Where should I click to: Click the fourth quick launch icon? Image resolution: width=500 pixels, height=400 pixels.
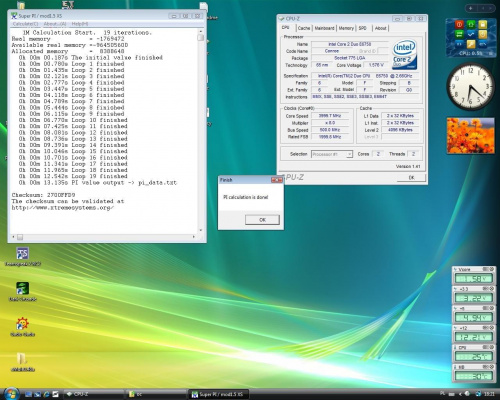pyautogui.click(x=55, y=394)
